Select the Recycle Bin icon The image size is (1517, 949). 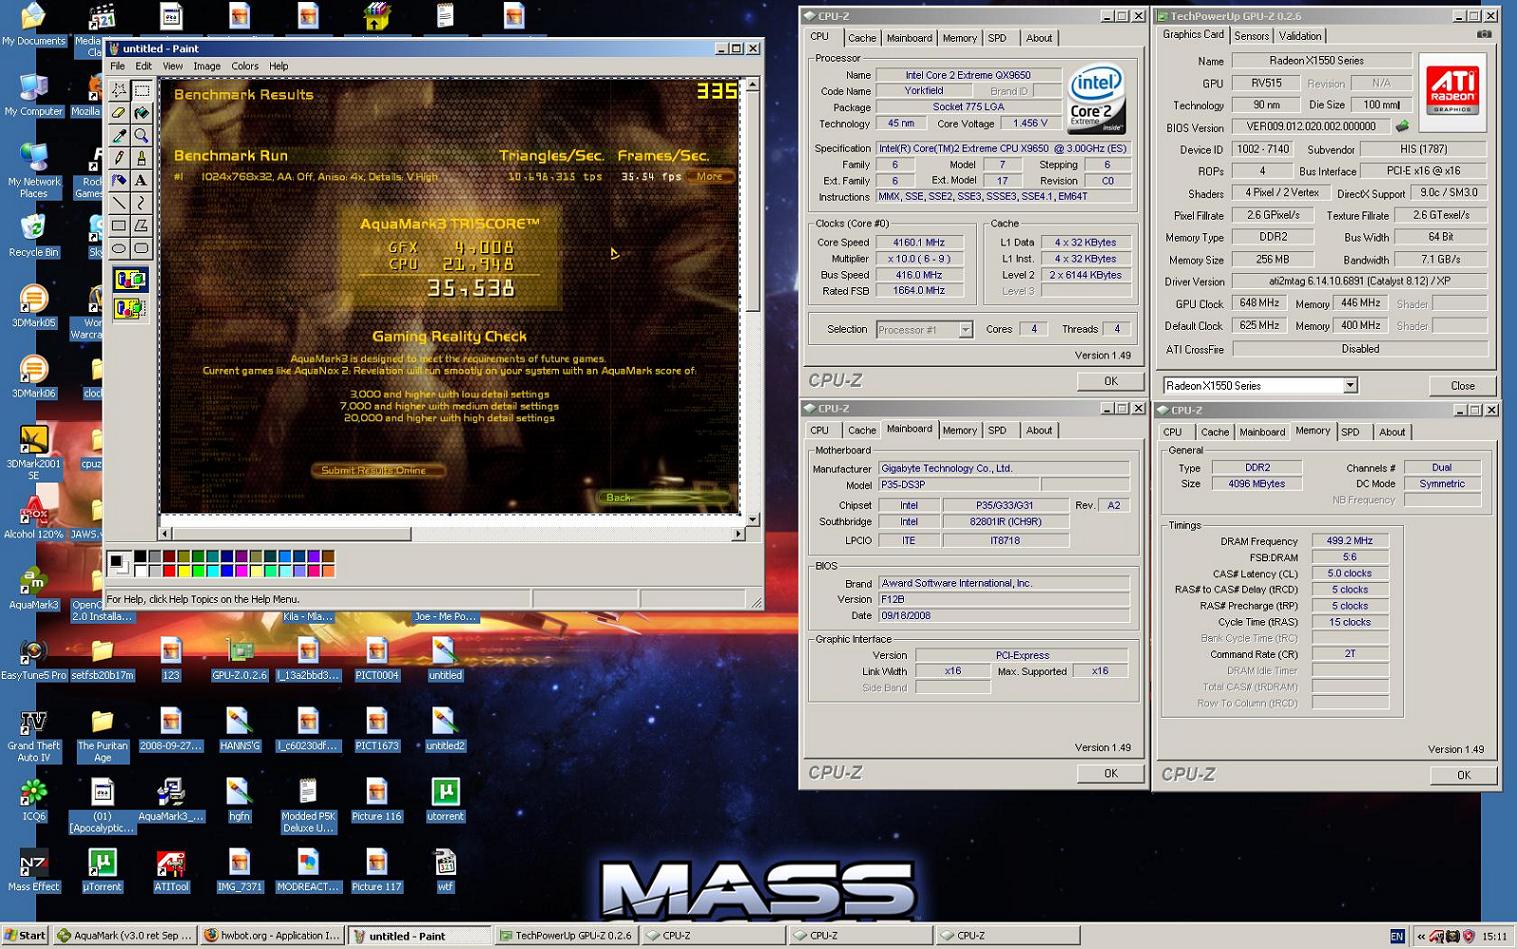[x=33, y=236]
